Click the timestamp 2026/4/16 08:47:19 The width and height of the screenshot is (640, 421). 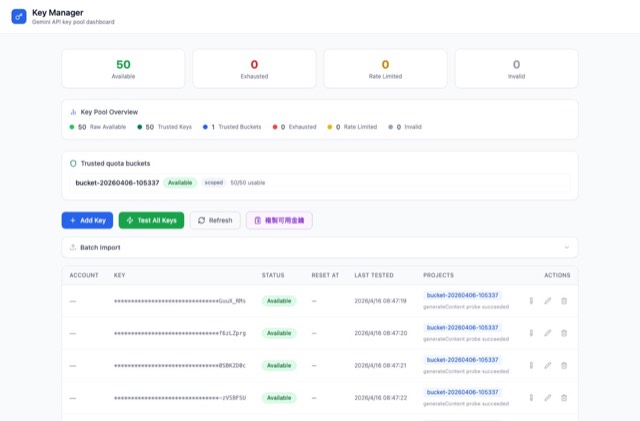click(x=380, y=301)
